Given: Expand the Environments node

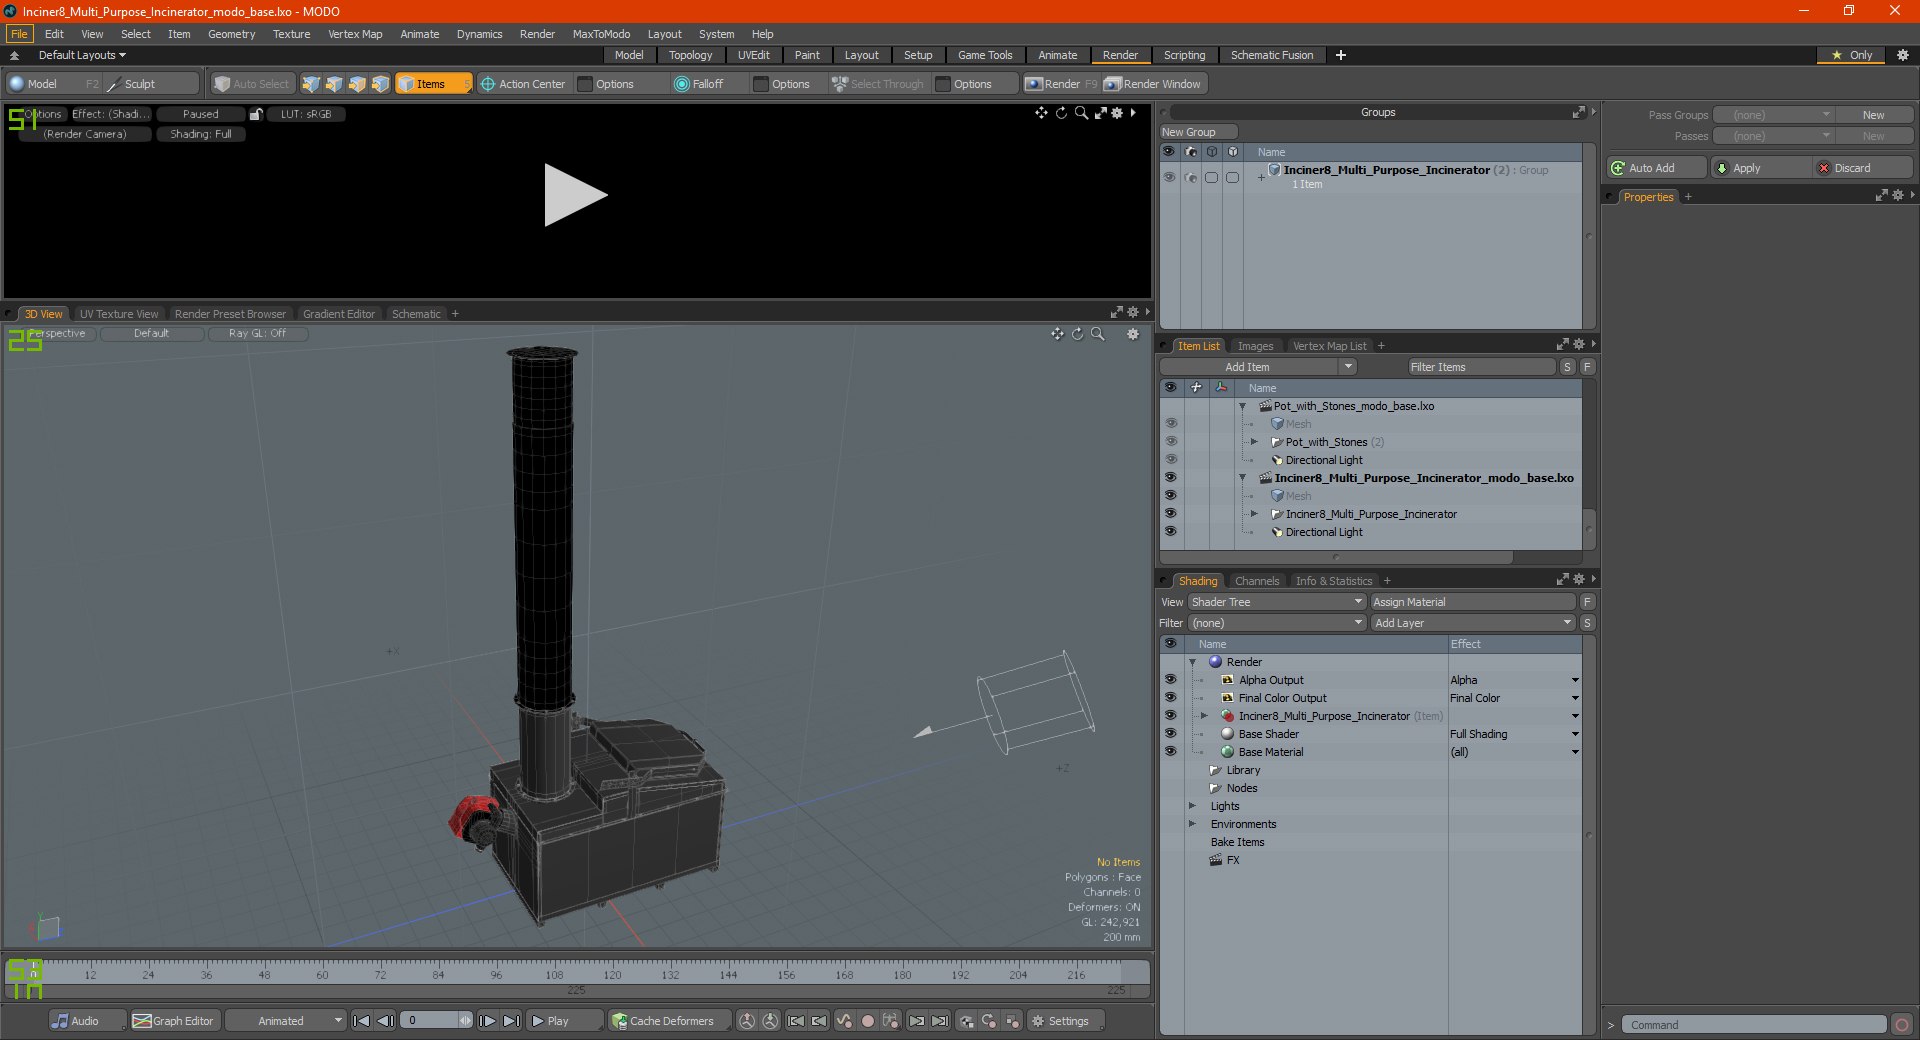Looking at the screenshot, I should click(1192, 824).
